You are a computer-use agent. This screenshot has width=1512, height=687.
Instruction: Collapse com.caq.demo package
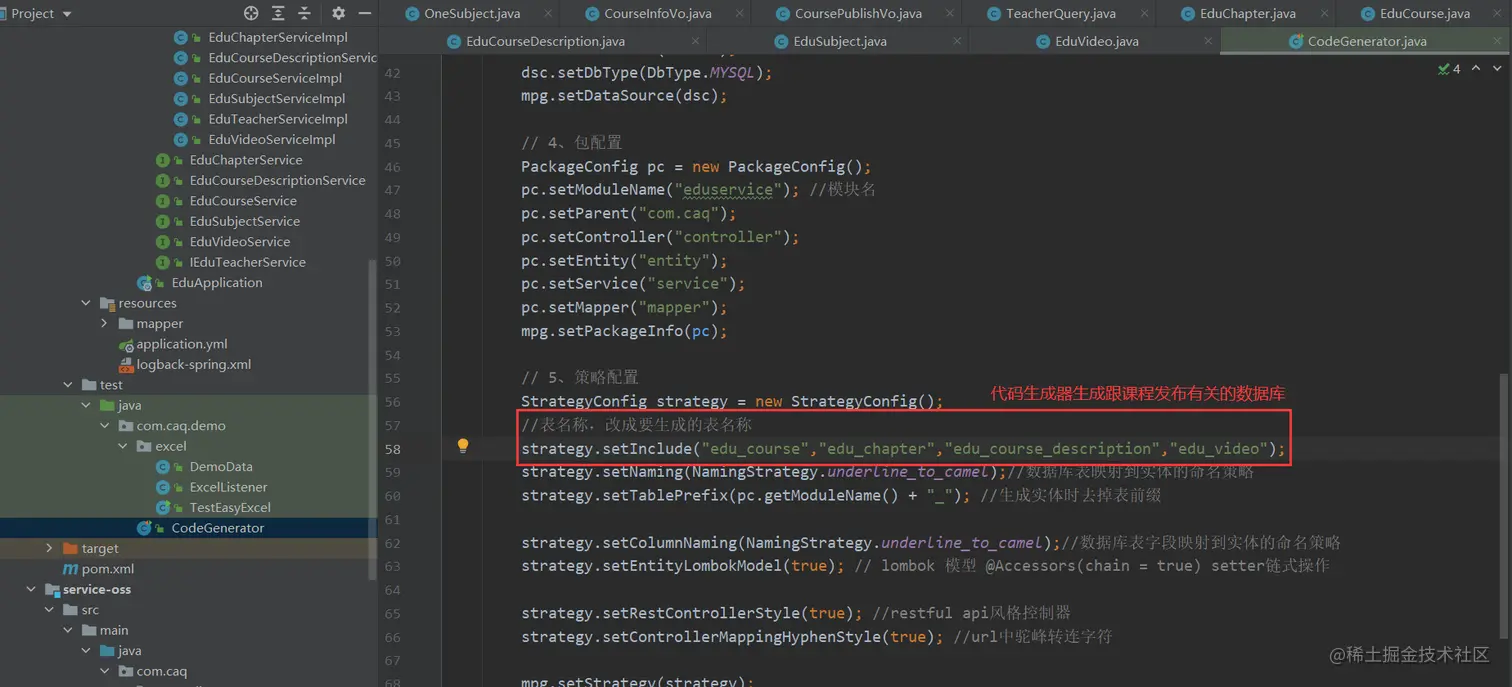pyautogui.click(x=104, y=426)
